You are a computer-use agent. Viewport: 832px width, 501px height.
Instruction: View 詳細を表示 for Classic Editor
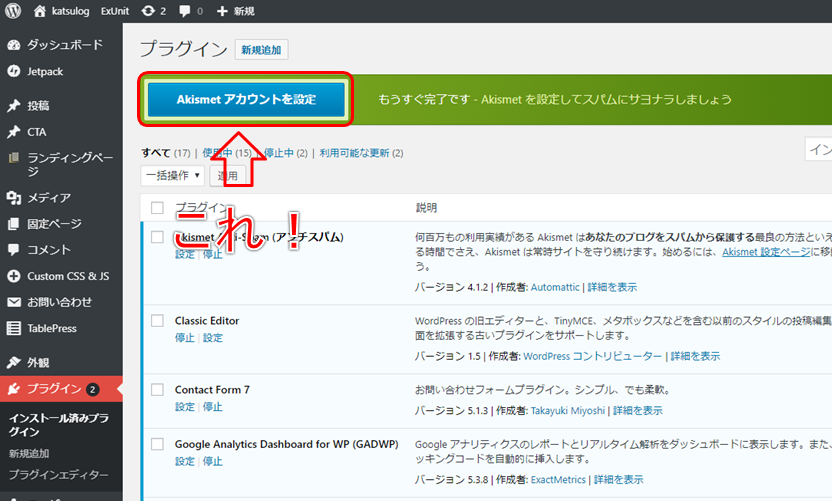pos(695,356)
